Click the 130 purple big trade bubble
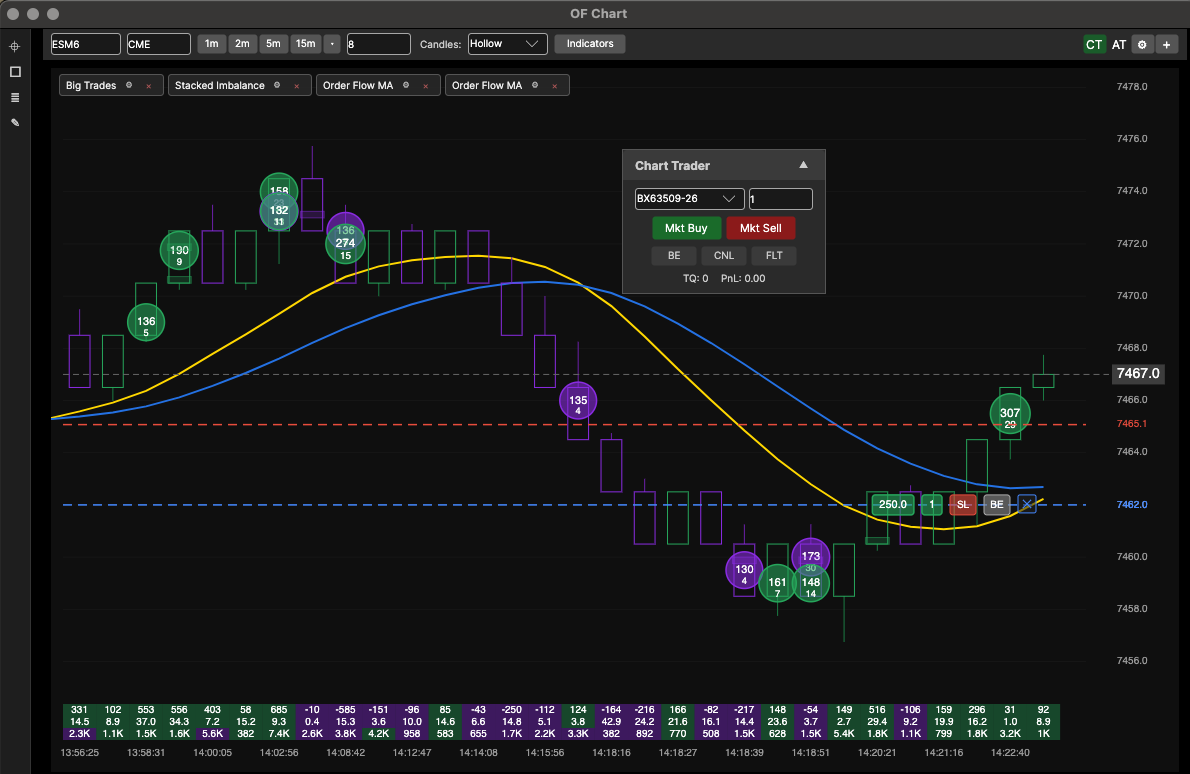The width and height of the screenshot is (1190, 774). coord(745,571)
